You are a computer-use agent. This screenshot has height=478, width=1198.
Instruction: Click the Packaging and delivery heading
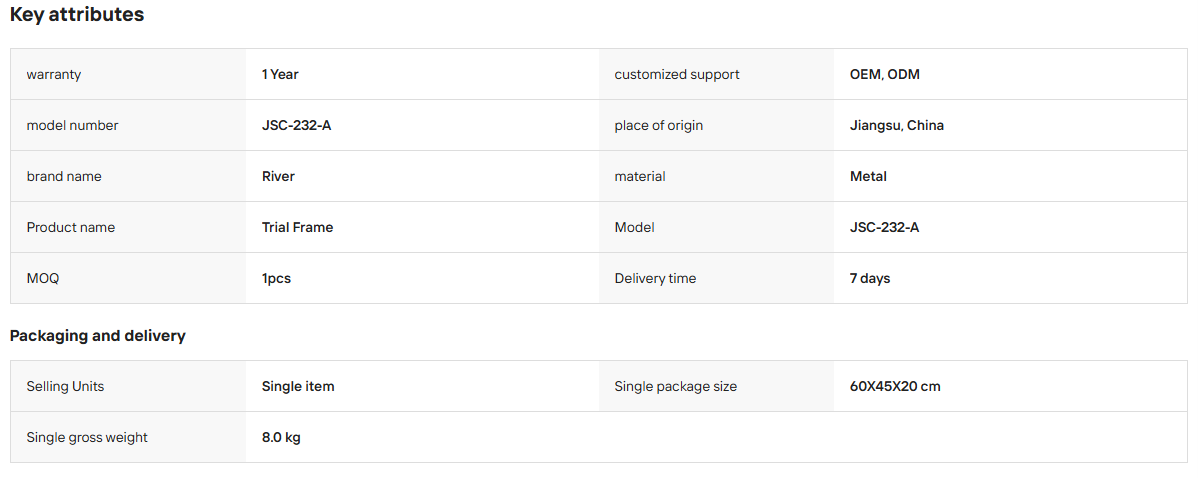(x=98, y=336)
